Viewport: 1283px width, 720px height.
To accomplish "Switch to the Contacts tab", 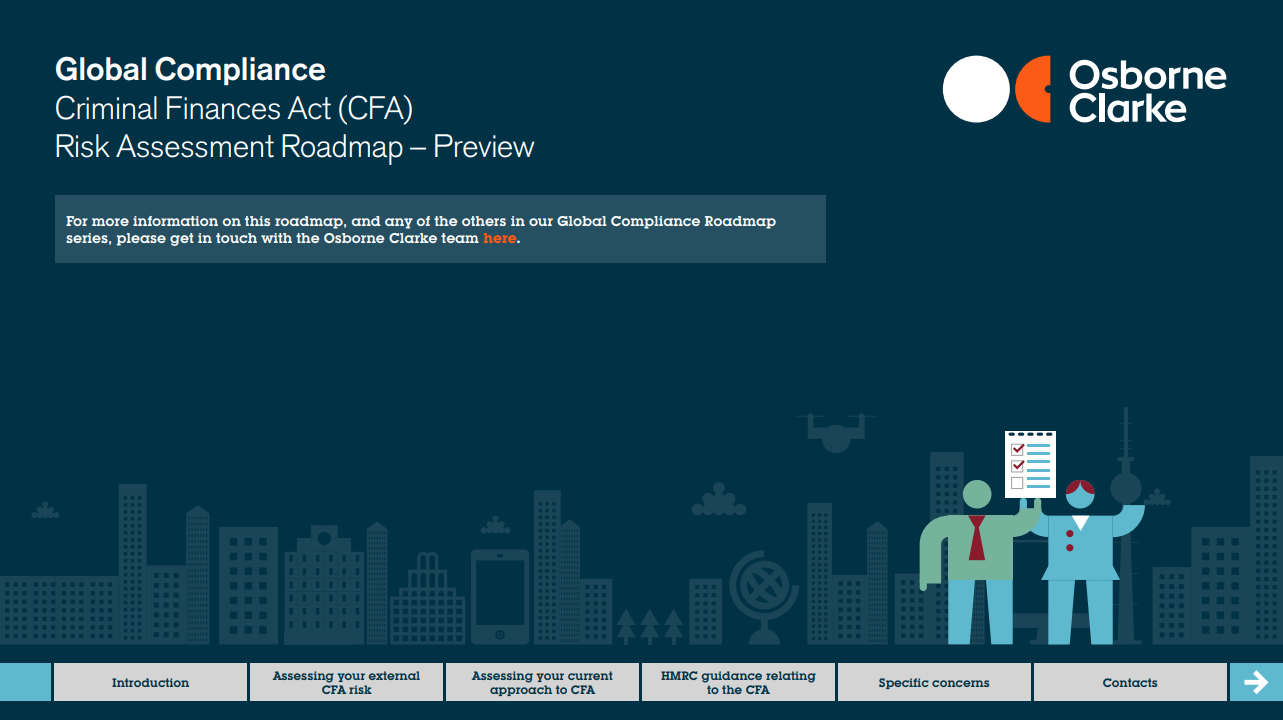I will pyautogui.click(x=1130, y=682).
